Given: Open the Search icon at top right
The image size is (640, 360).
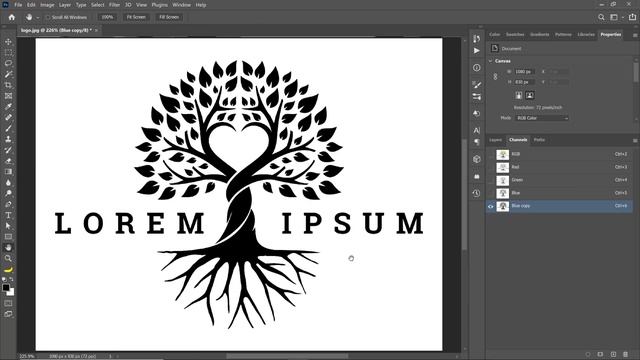Looking at the screenshot, I should 601,17.
